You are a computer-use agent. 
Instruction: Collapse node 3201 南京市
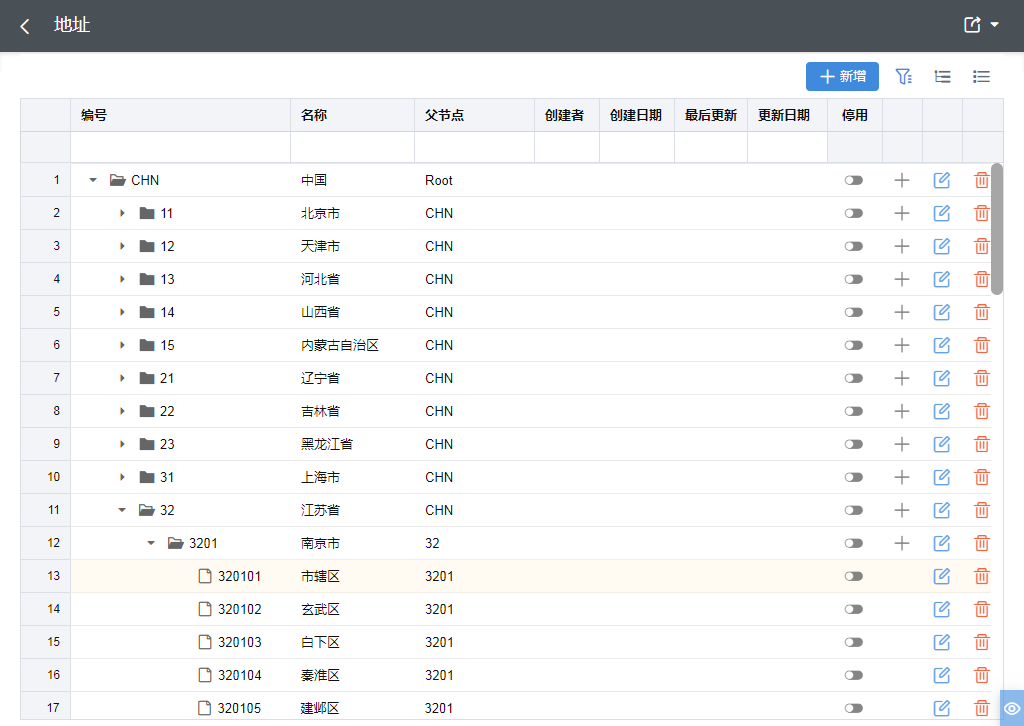point(151,543)
